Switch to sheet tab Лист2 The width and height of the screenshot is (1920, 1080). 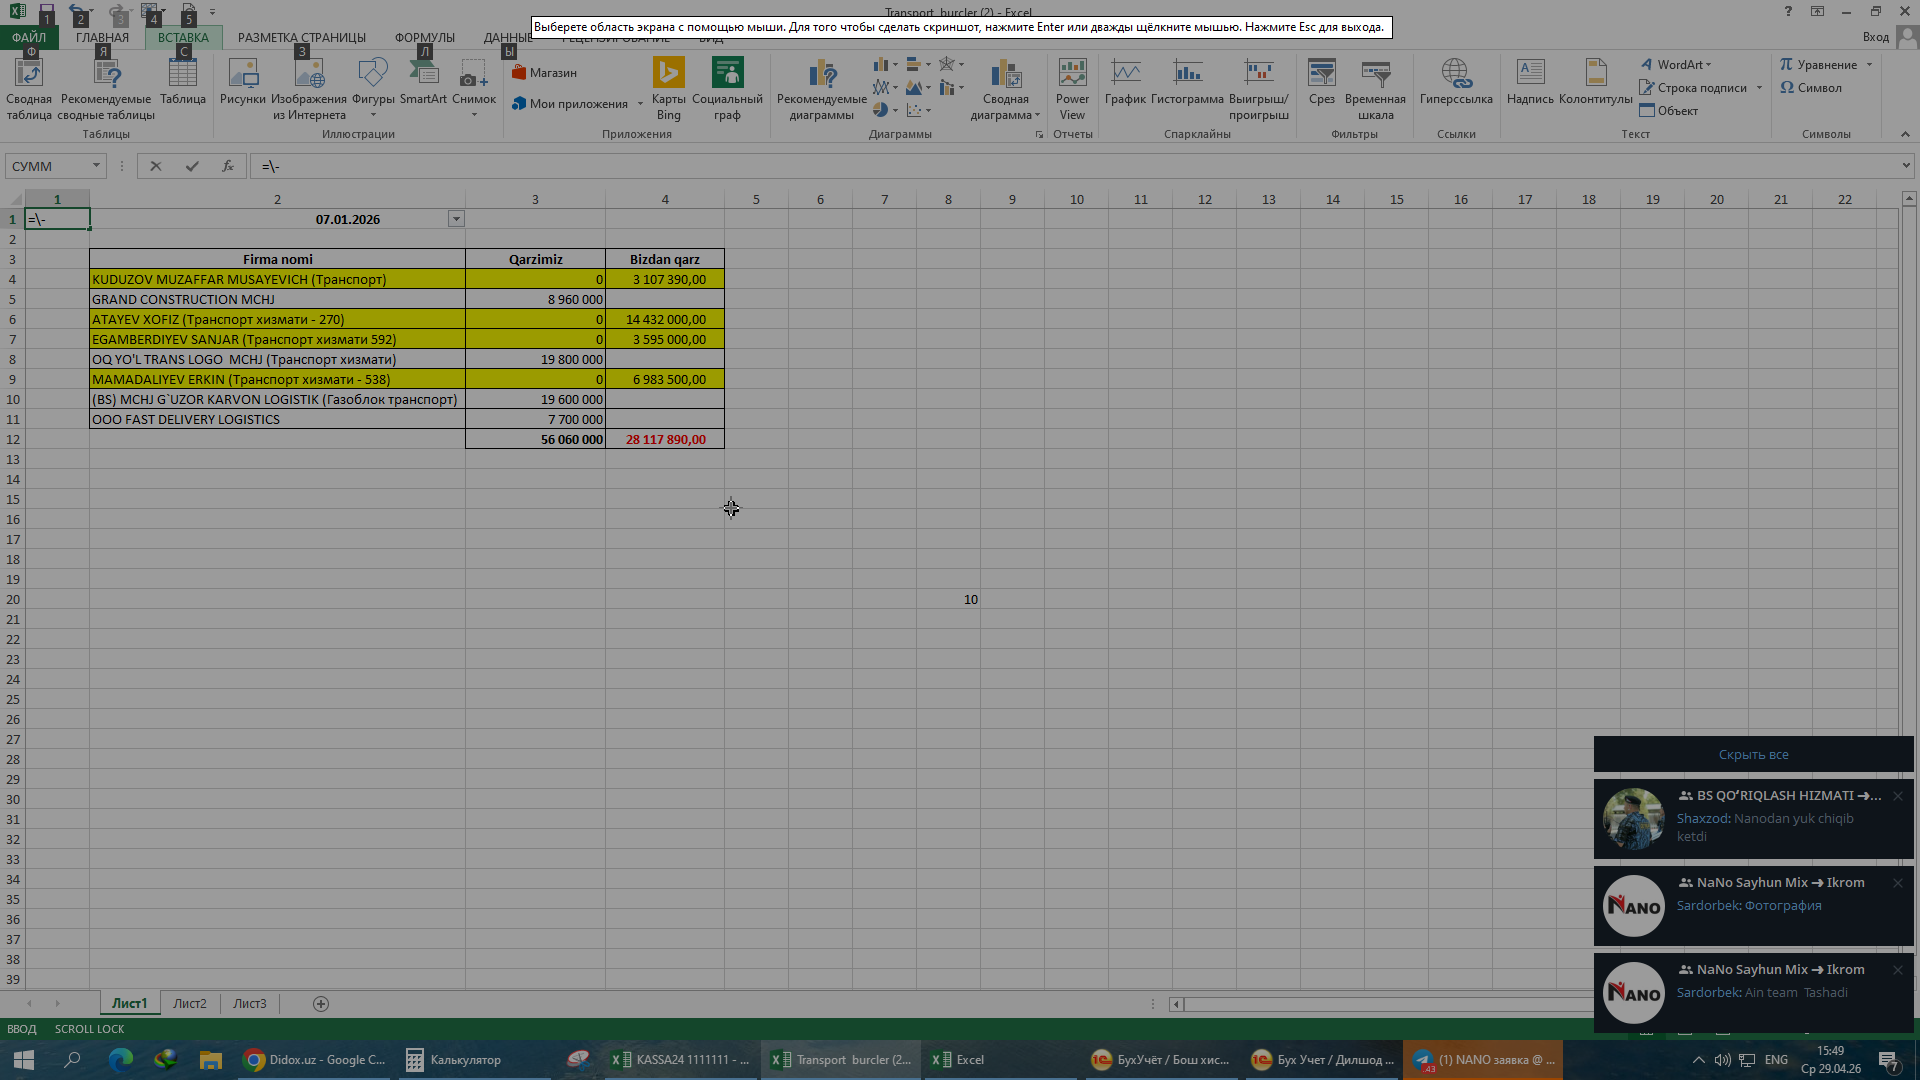coord(189,1003)
